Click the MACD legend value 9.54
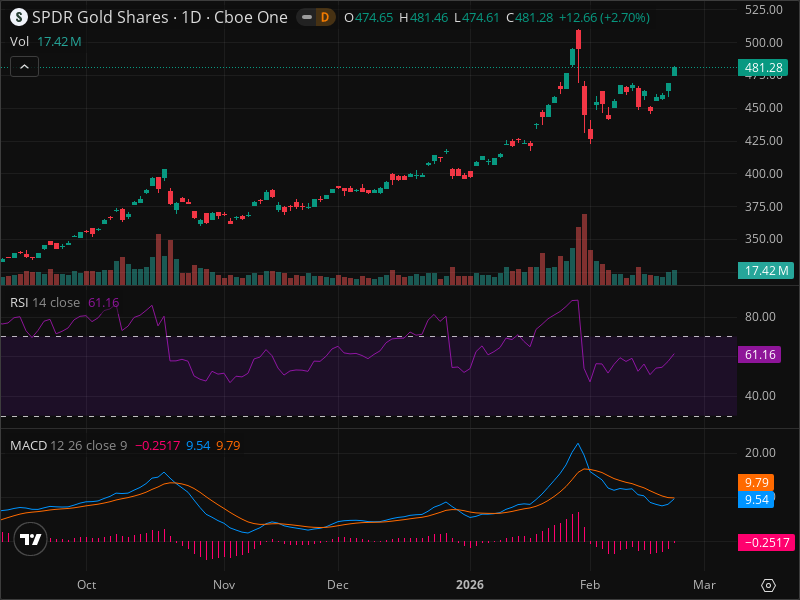 coord(198,445)
